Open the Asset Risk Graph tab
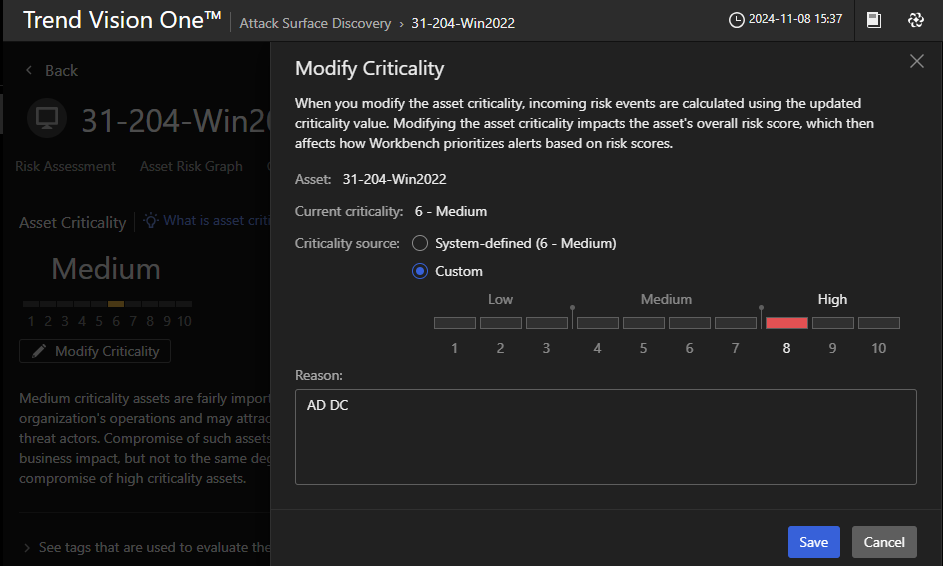The width and height of the screenshot is (943, 566). pos(191,166)
